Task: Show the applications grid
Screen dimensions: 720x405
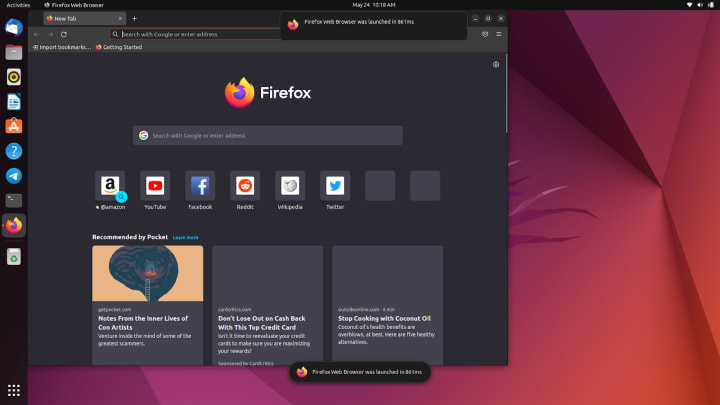Action: point(14,390)
